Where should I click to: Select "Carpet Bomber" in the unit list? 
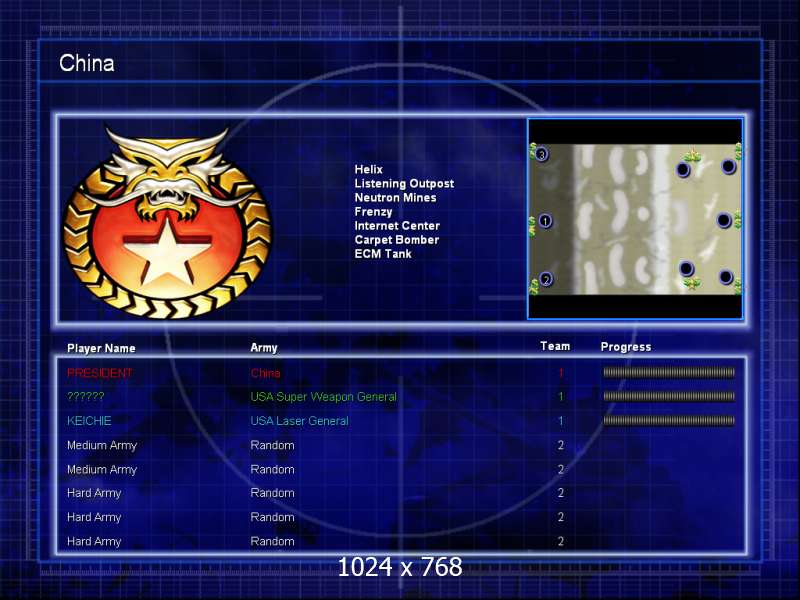(396, 240)
